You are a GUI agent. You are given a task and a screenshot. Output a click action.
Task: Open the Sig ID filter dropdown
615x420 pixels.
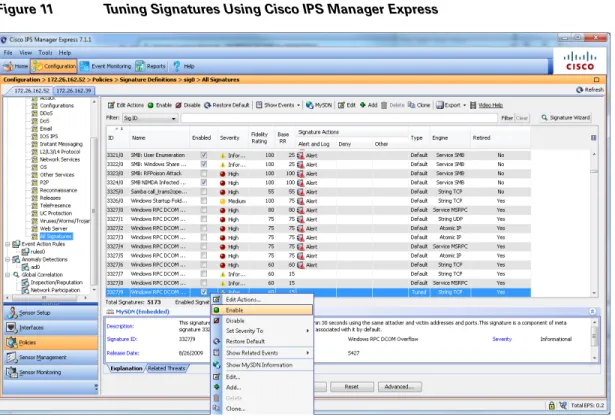(150, 118)
